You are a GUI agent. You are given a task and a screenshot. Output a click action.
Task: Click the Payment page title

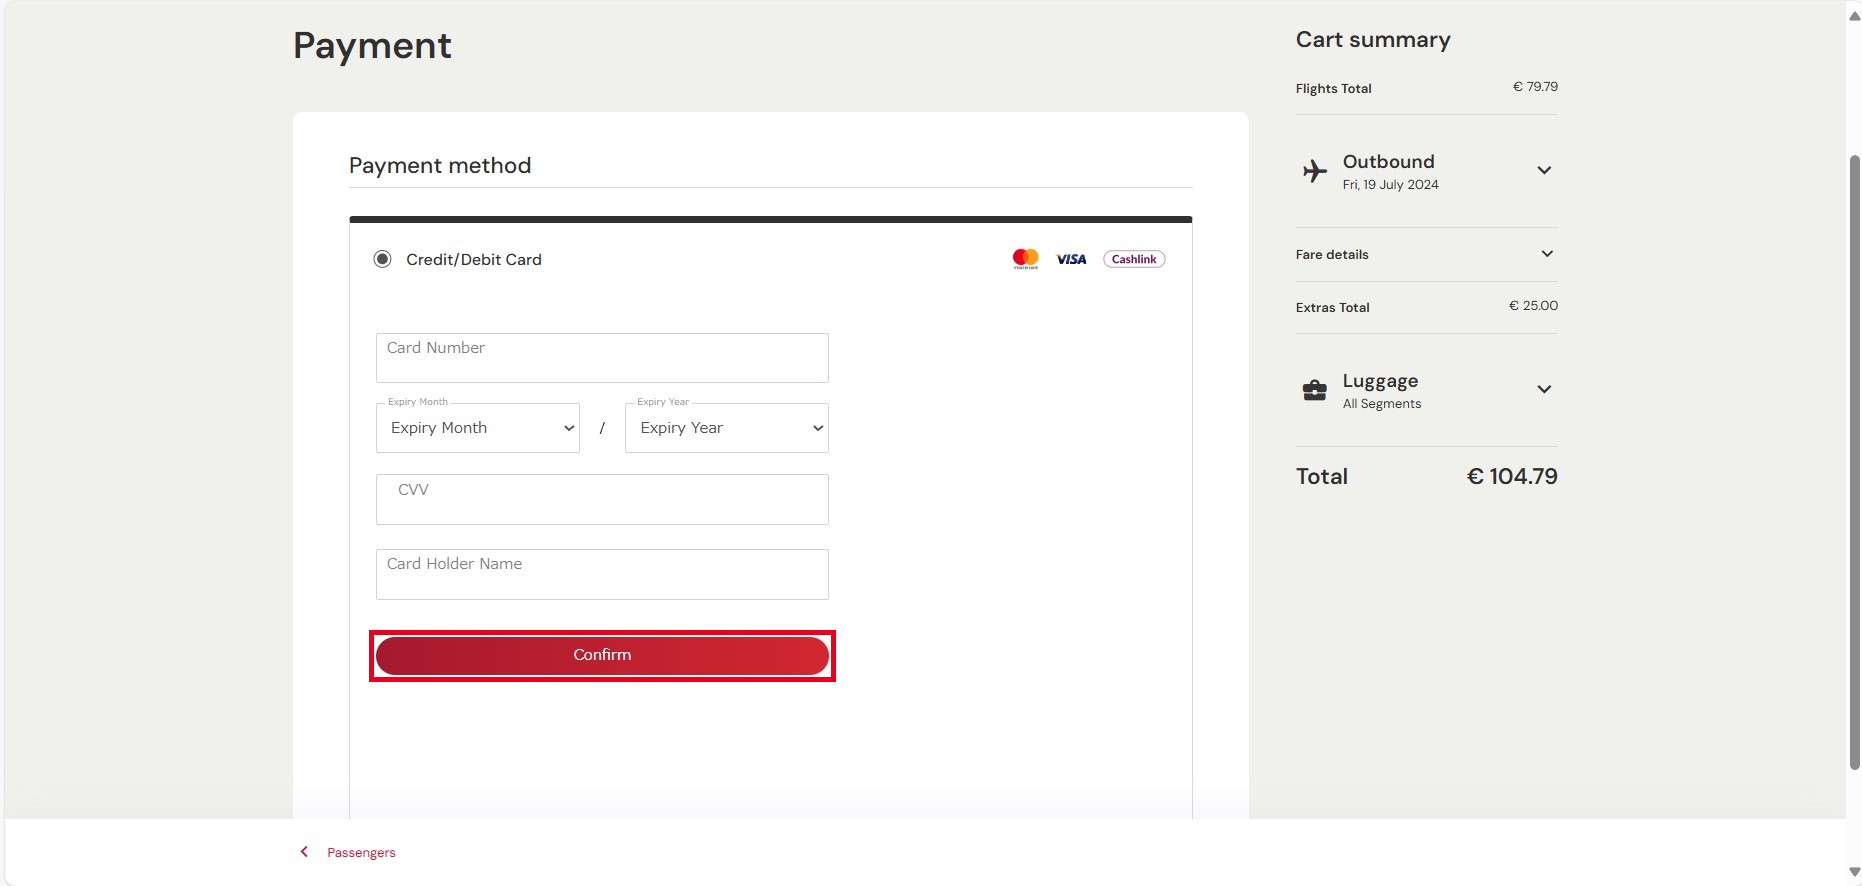(x=372, y=46)
